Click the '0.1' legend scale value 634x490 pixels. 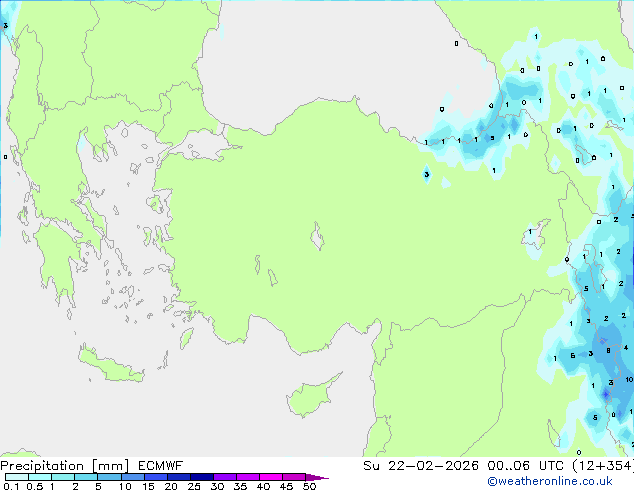[x=11, y=486]
